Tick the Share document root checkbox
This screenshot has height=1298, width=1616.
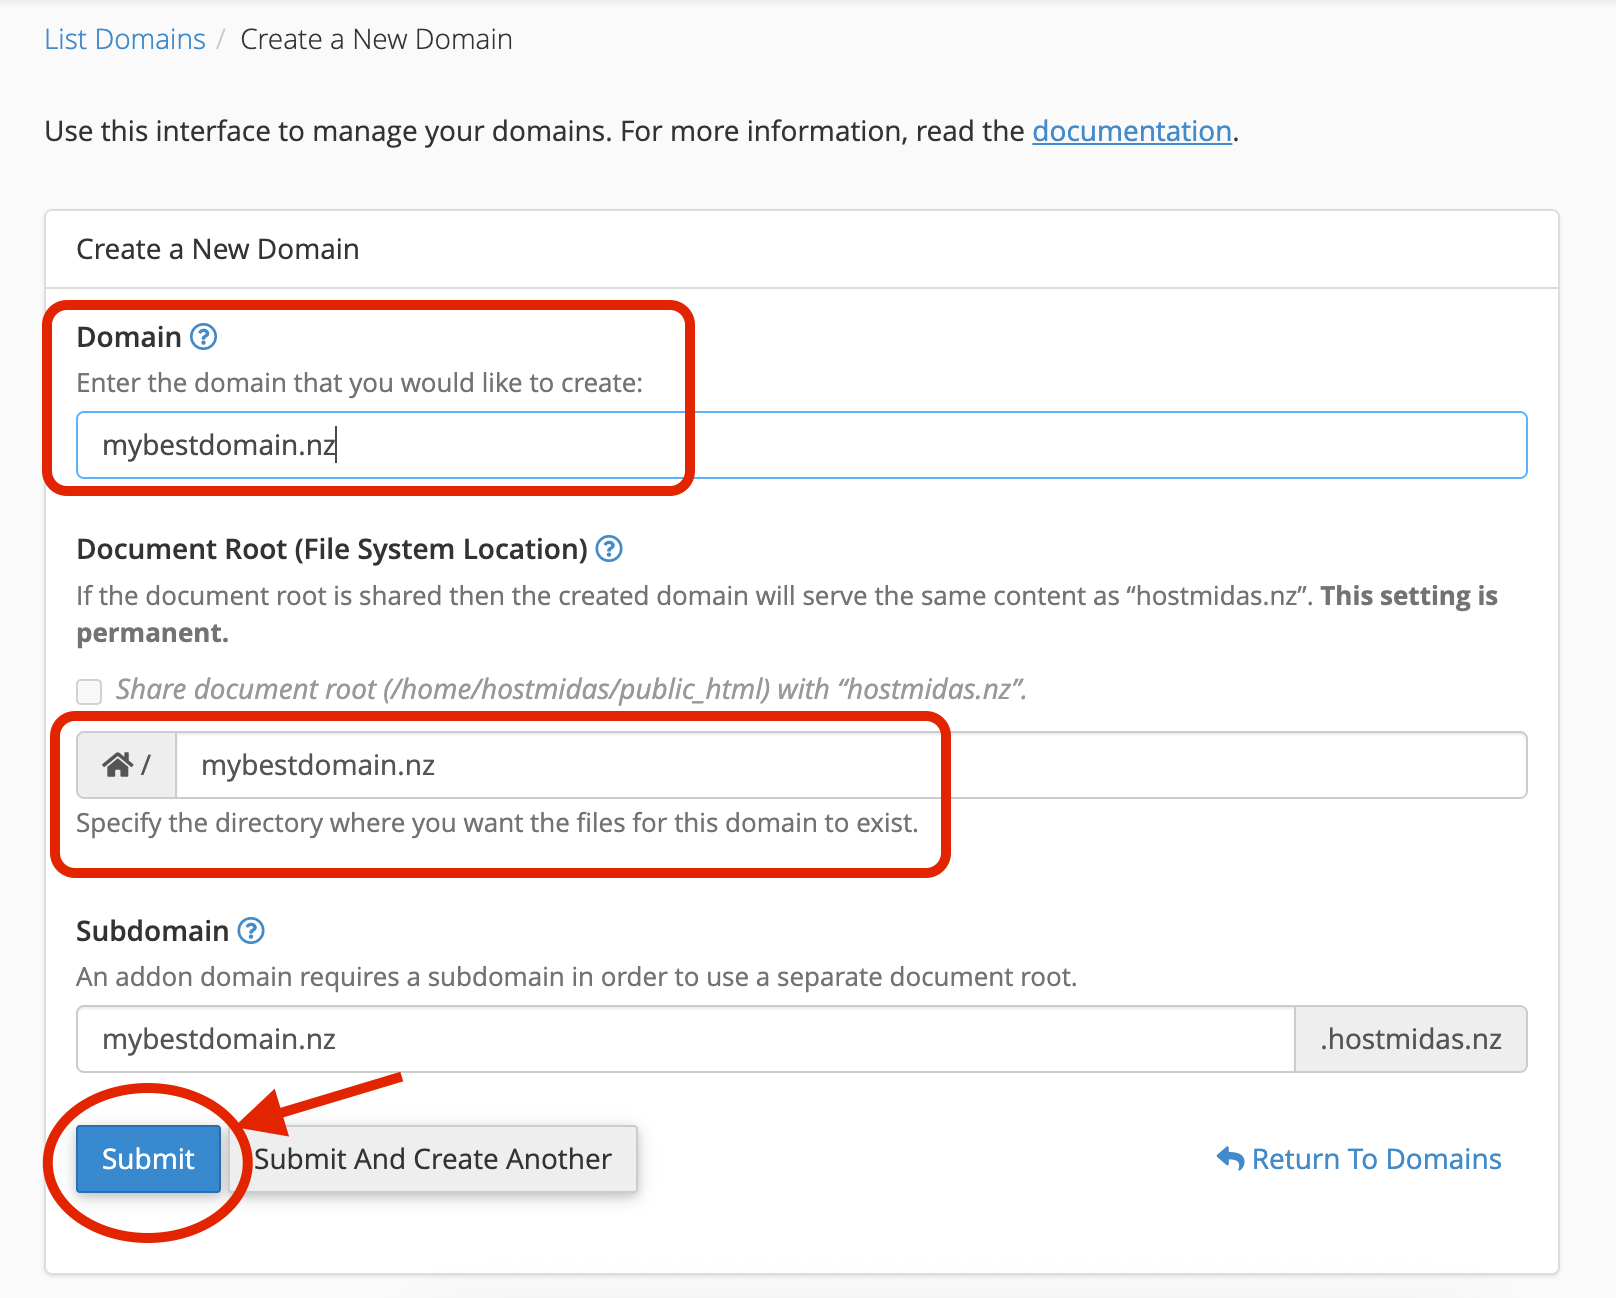pos(89,691)
